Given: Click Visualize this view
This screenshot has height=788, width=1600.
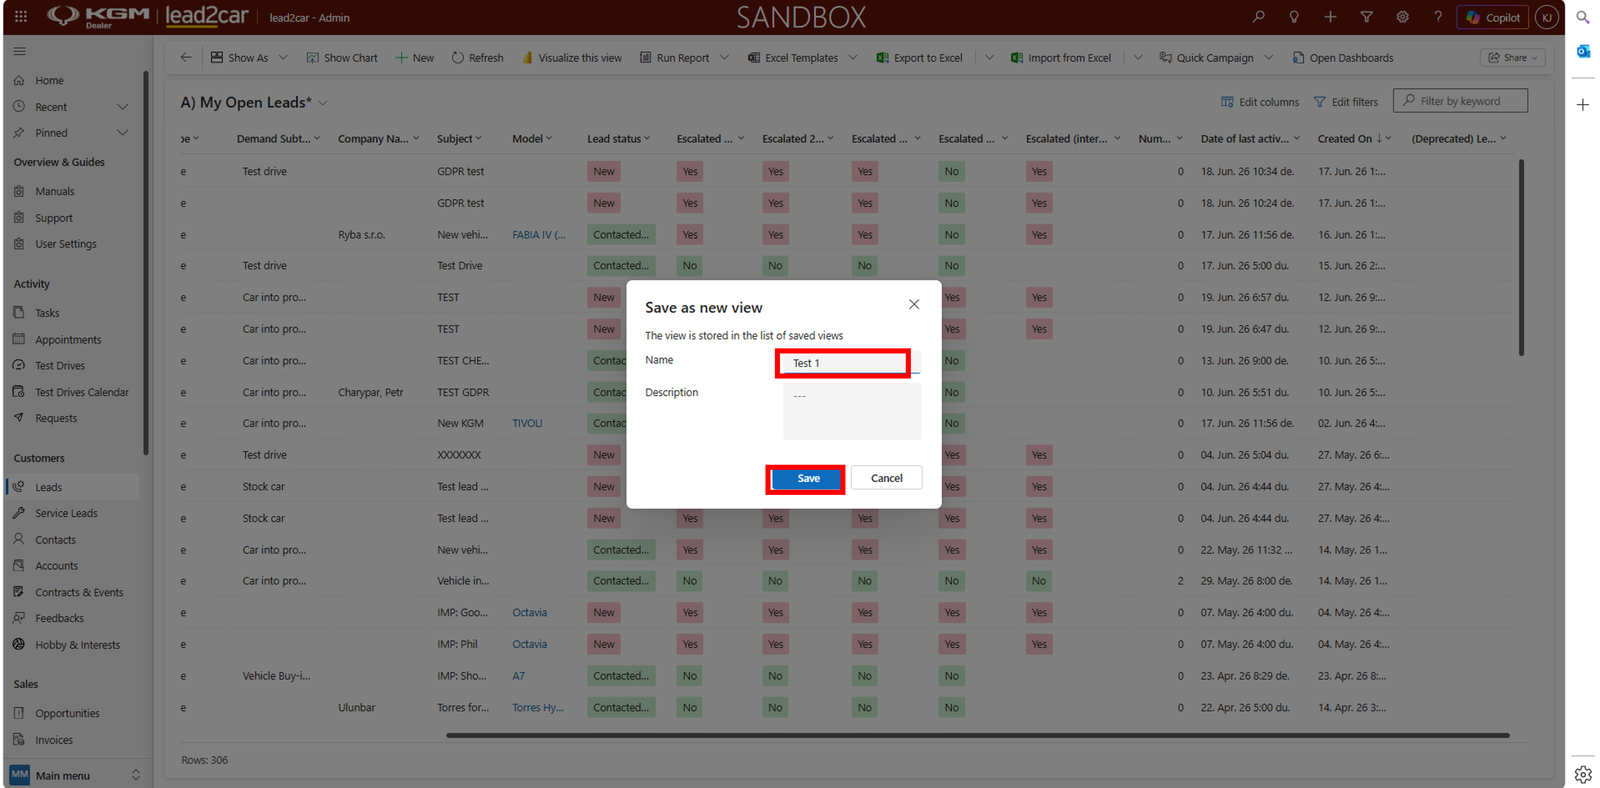Looking at the screenshot, I should 571,58.
